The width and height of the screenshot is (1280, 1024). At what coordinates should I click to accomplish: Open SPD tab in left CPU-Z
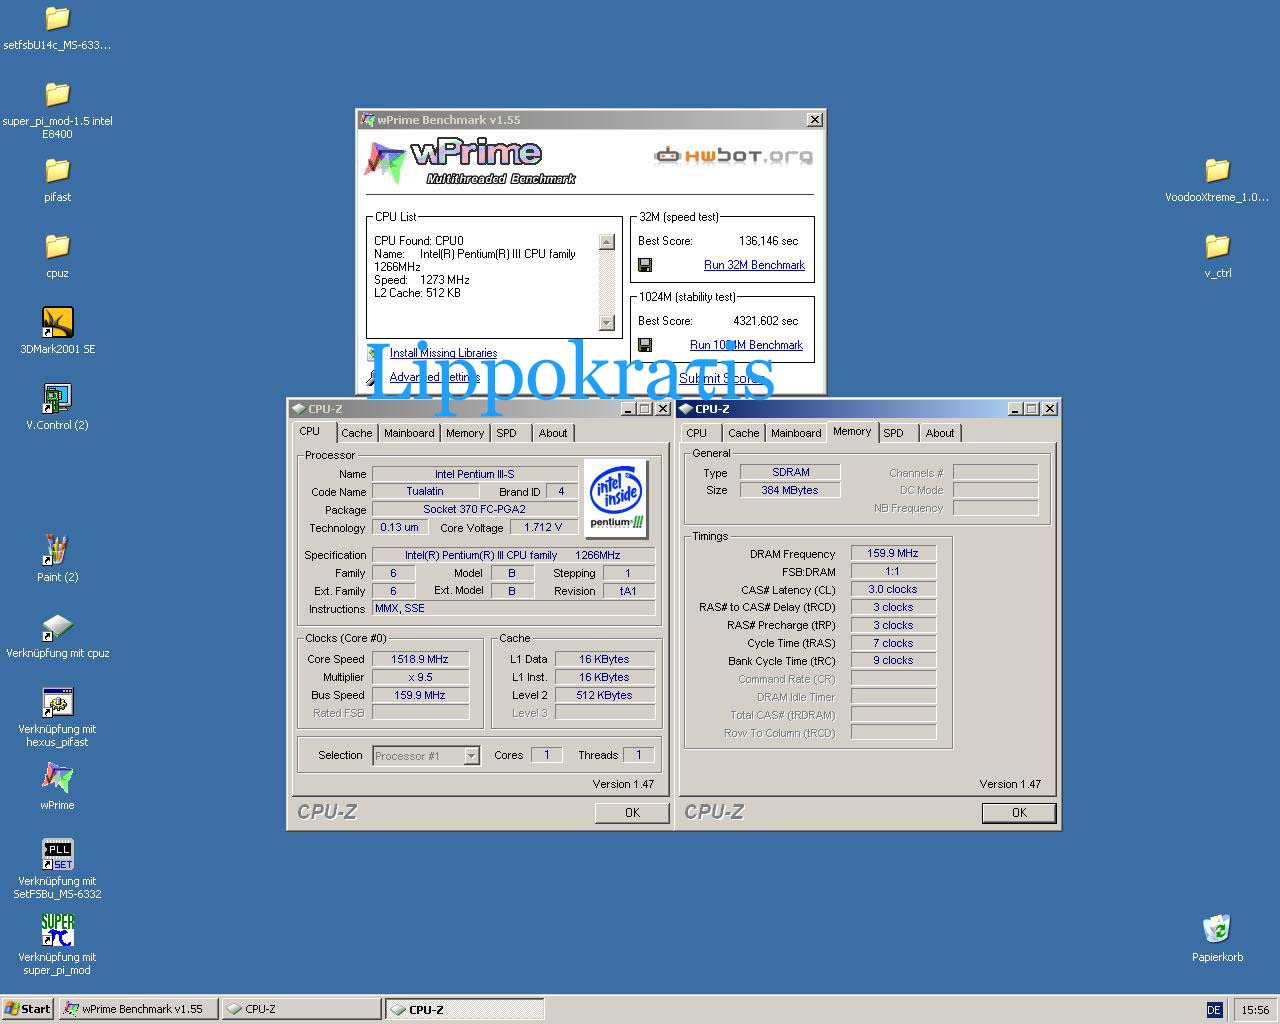pos(507,433)
